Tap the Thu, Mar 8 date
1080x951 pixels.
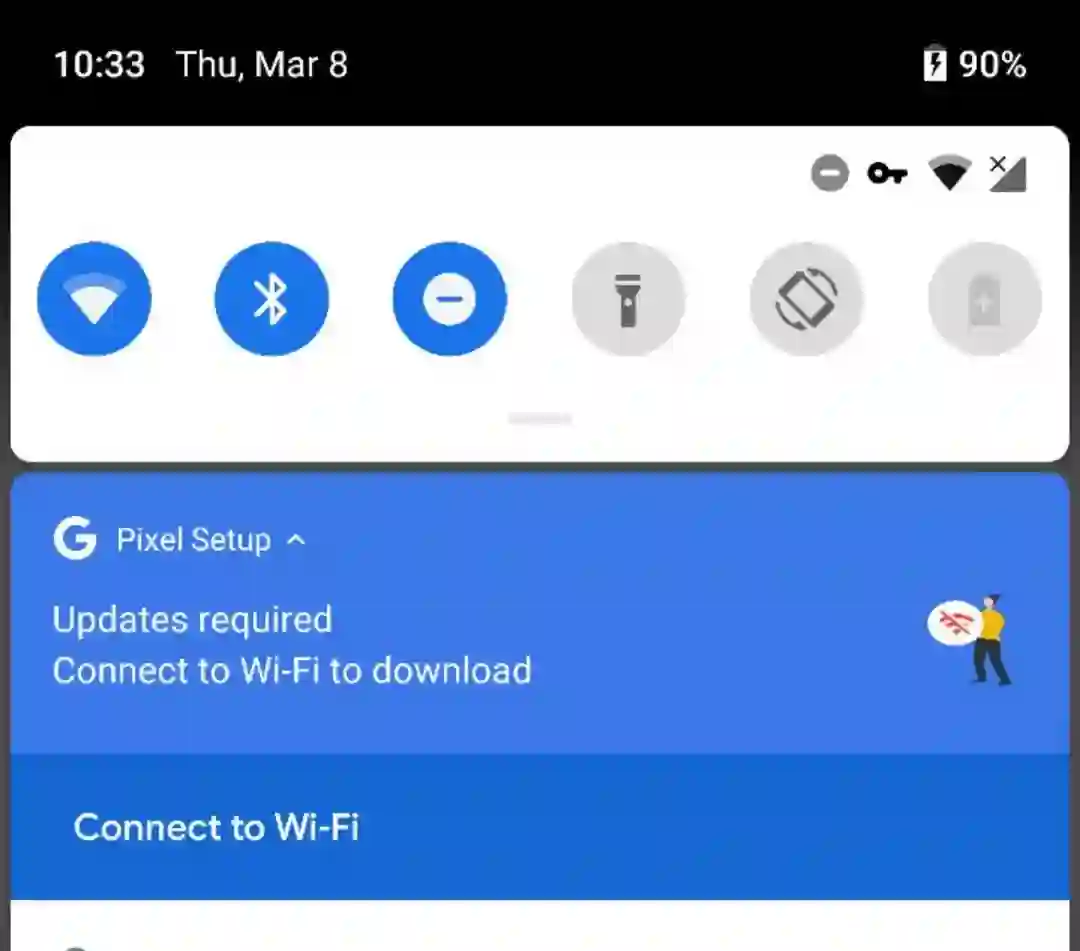262,65
